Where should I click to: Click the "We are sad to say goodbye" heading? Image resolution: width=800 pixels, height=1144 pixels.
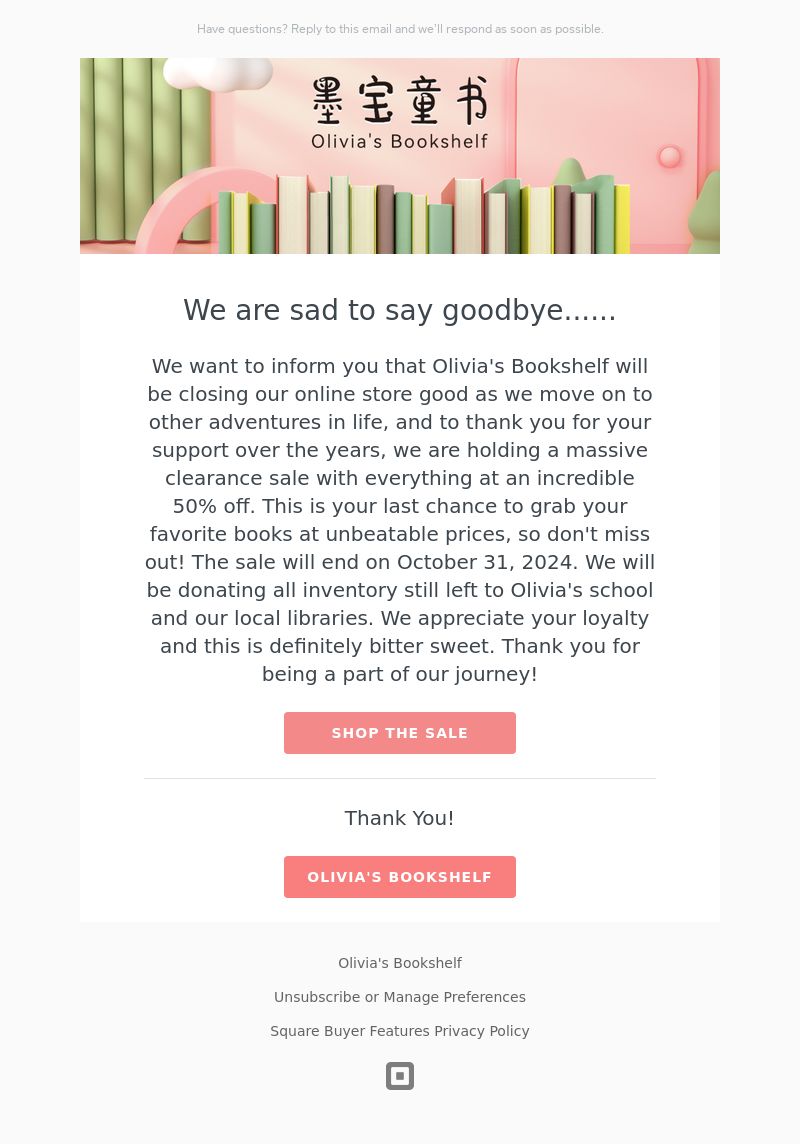pyautogui.click(x=400, y=310)
